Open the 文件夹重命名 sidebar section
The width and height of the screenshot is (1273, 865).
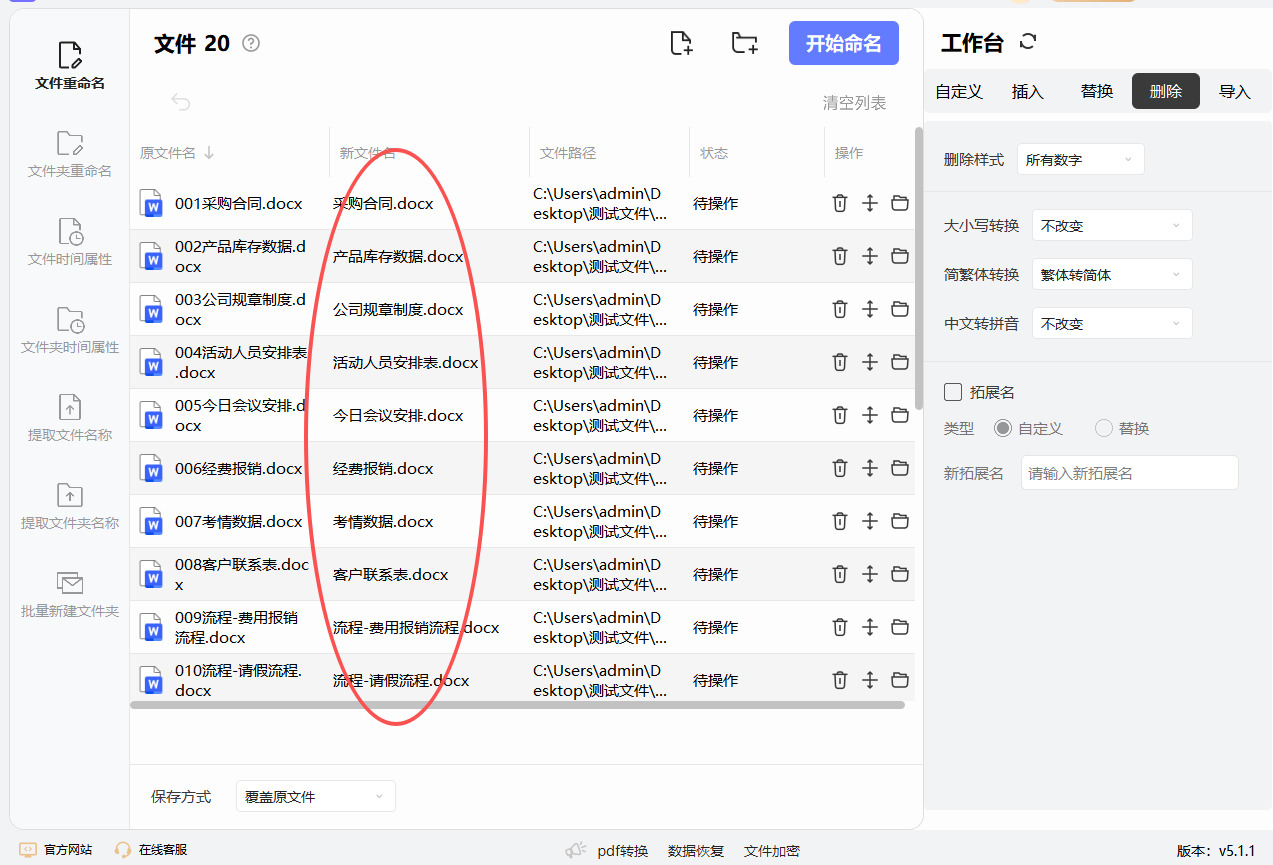tap(70, 154)
